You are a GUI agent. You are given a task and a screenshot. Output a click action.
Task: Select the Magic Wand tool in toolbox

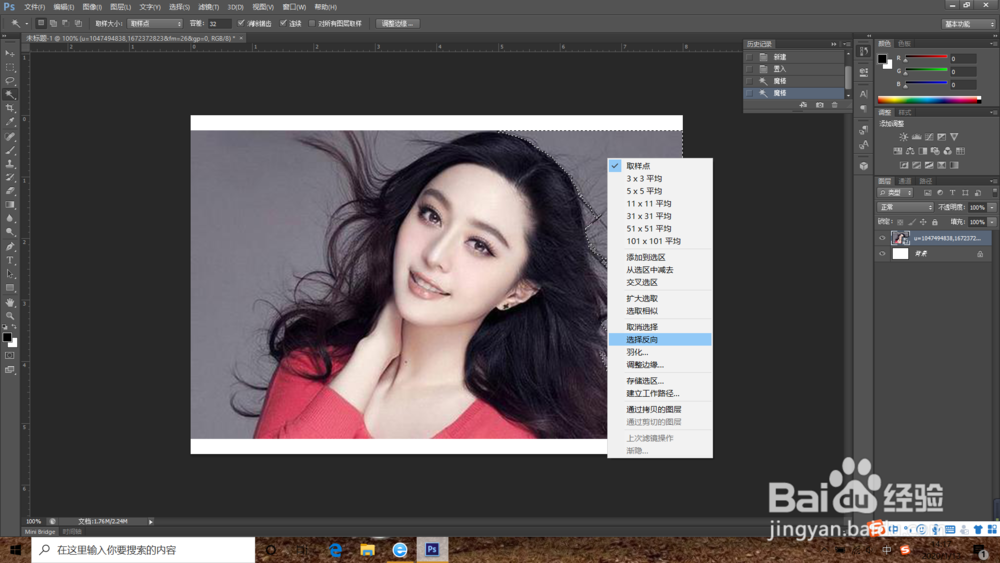pos(10,94)
